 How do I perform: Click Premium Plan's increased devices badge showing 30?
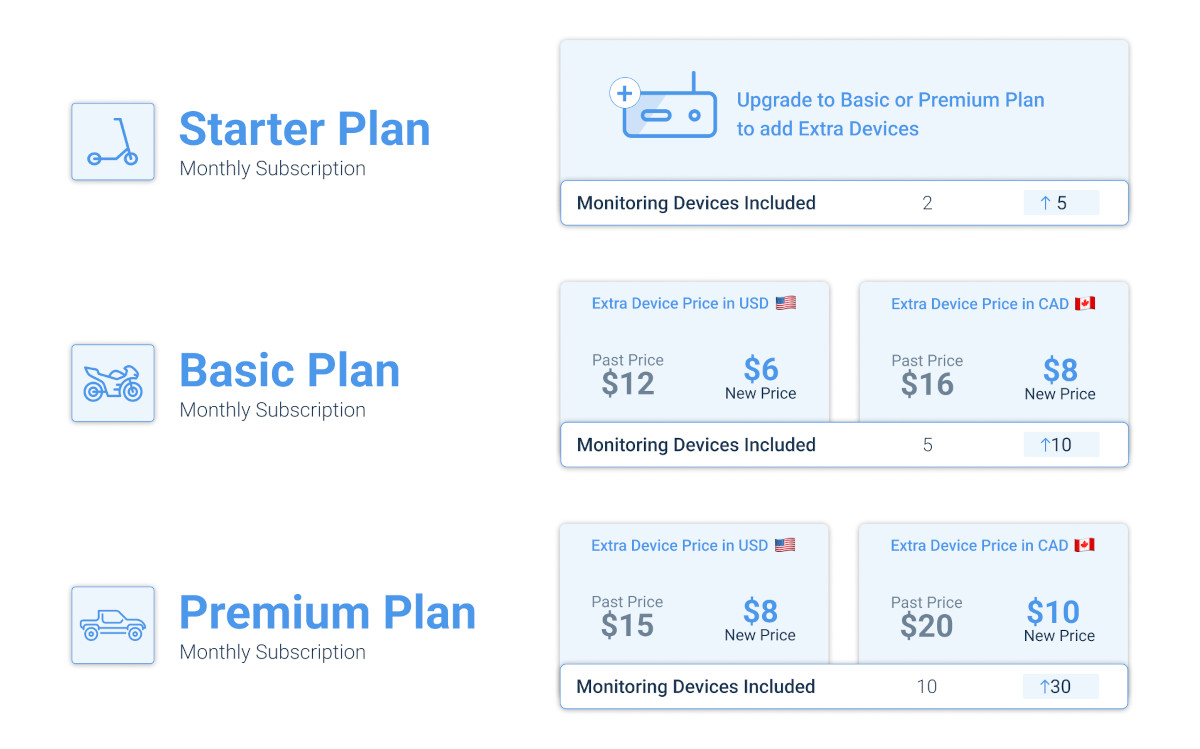point(1060,687)
